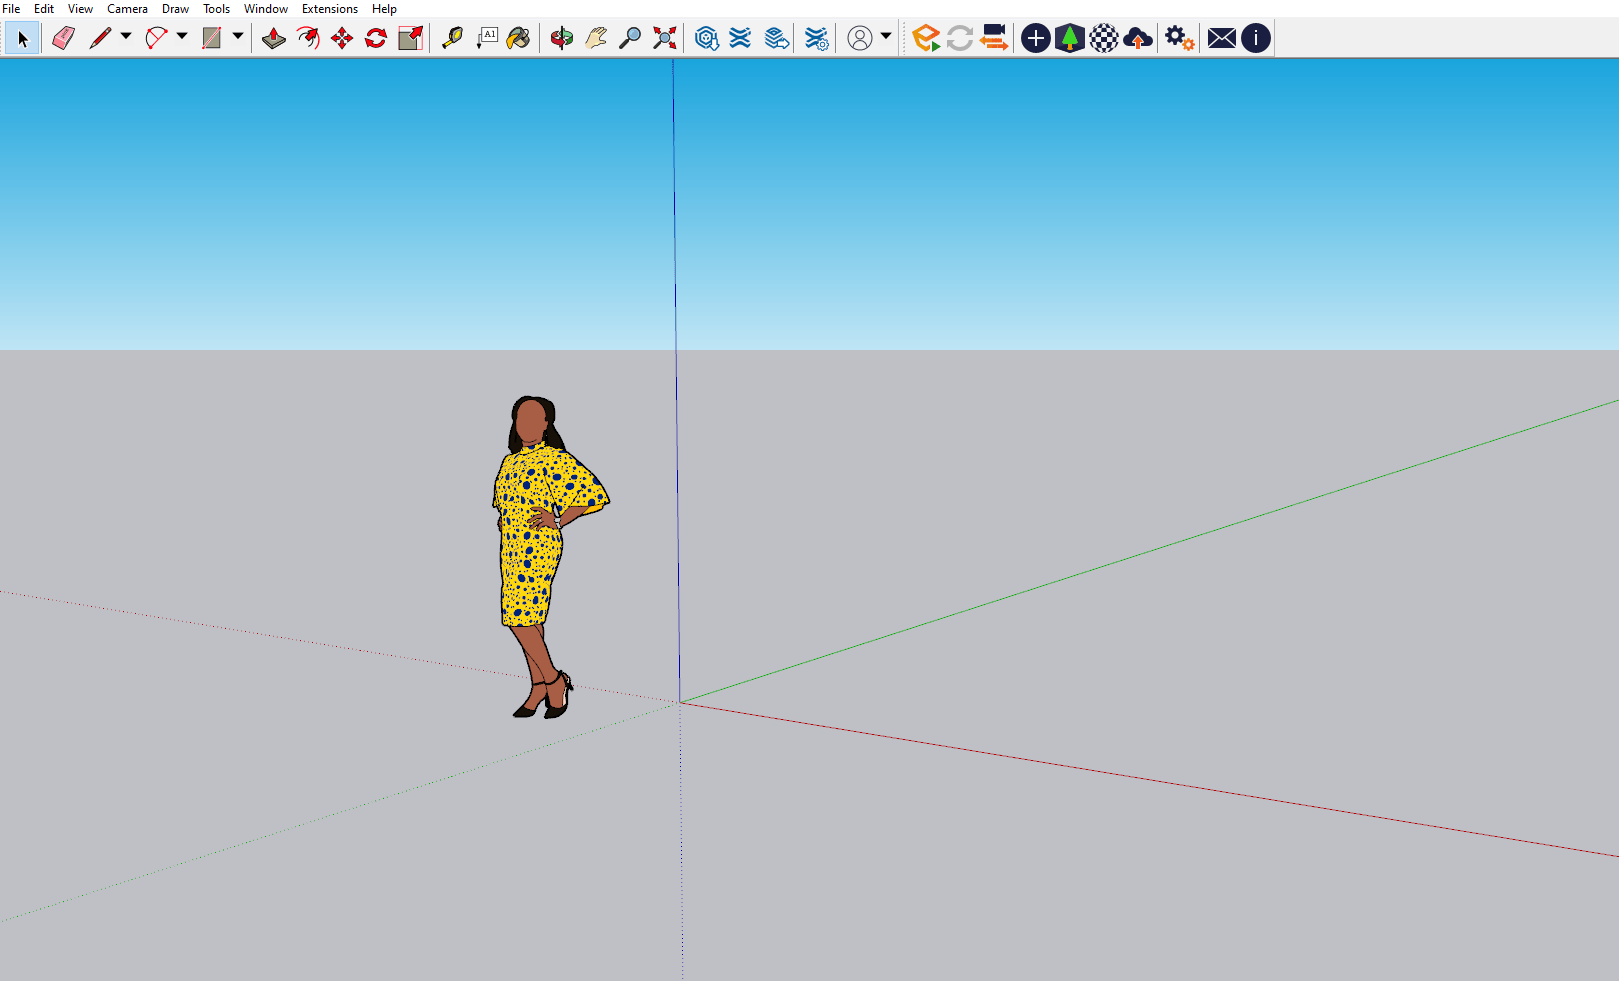Screen dimensions: 1619x981
Task: Click the Zoom Extents icon
Action: click(x=663, y=38)
